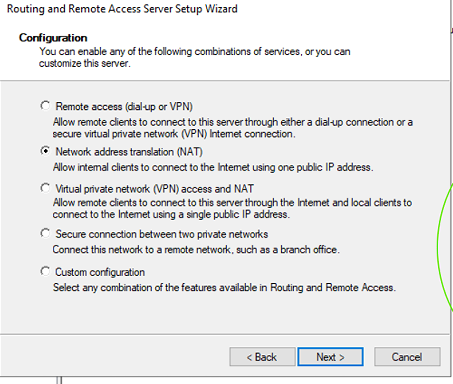
Task: Choose the VPN access and NAT radio circle
Action: click(45, 188)
